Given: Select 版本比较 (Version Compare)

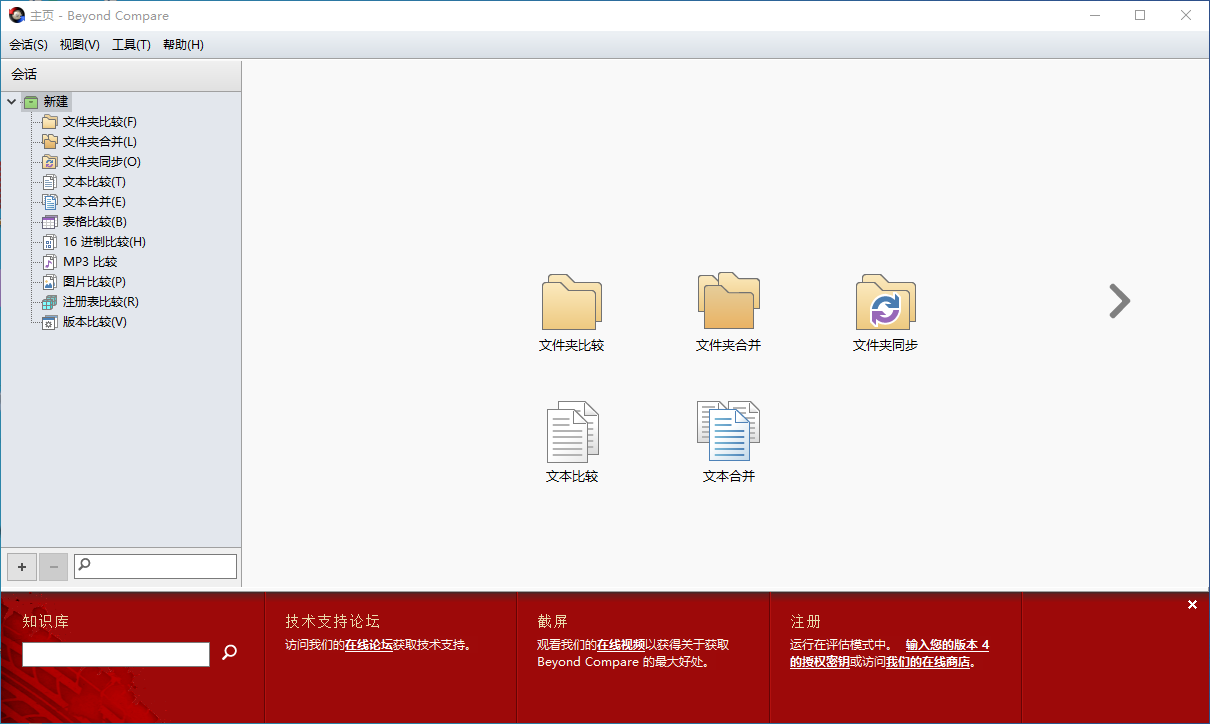Looking at the screenshot, I should point(93,321).
